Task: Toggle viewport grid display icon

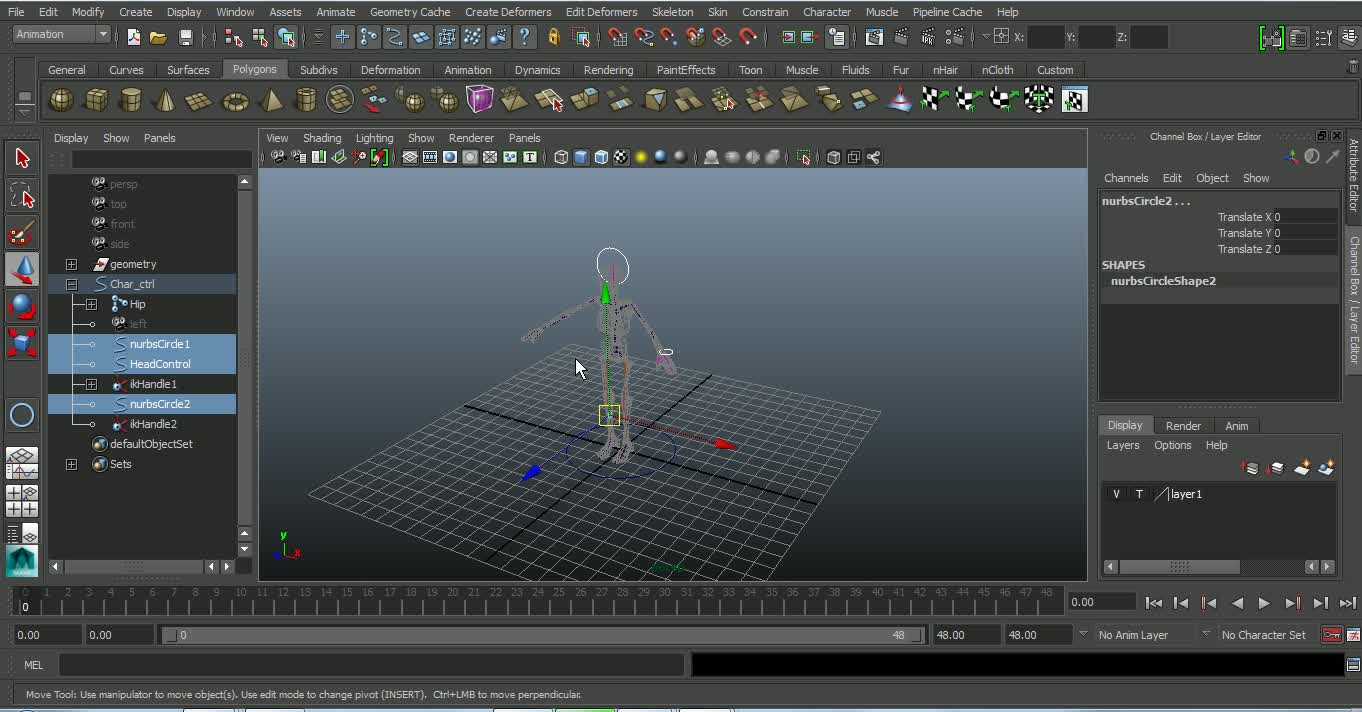Action: coord(410,157)
